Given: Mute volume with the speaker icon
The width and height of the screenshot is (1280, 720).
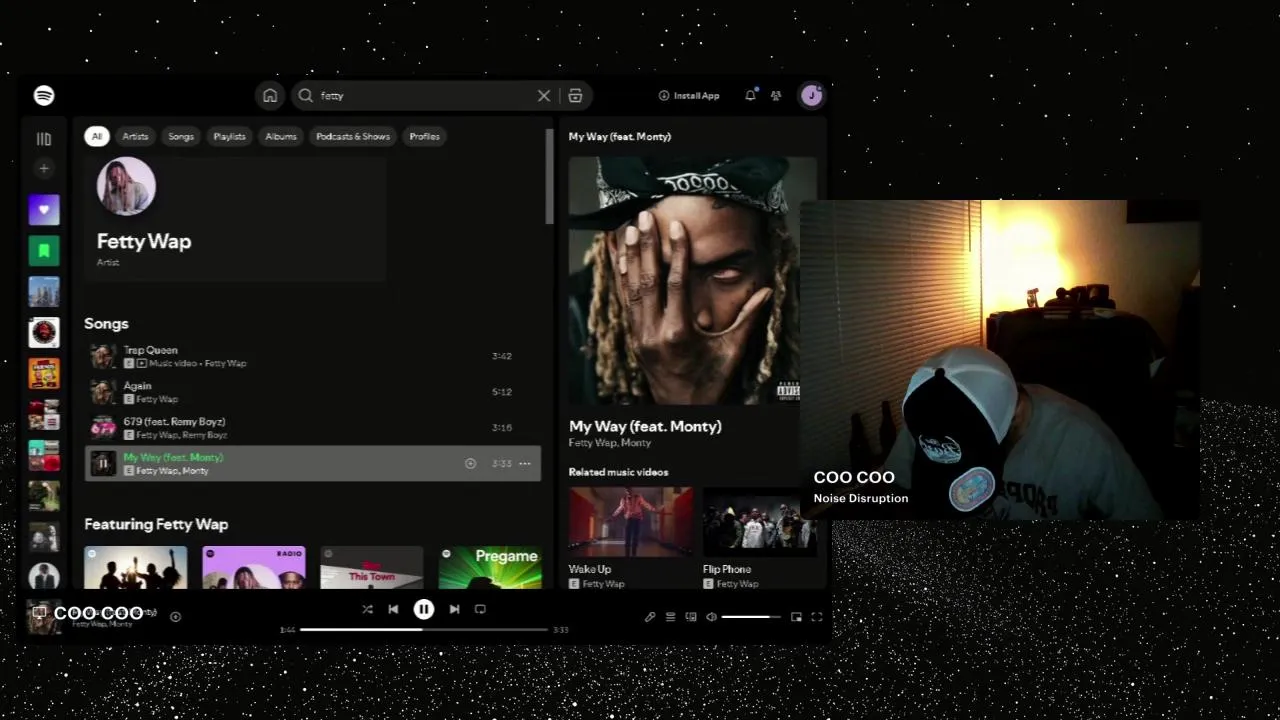Looking at the screenshot, I should point(711,617).
